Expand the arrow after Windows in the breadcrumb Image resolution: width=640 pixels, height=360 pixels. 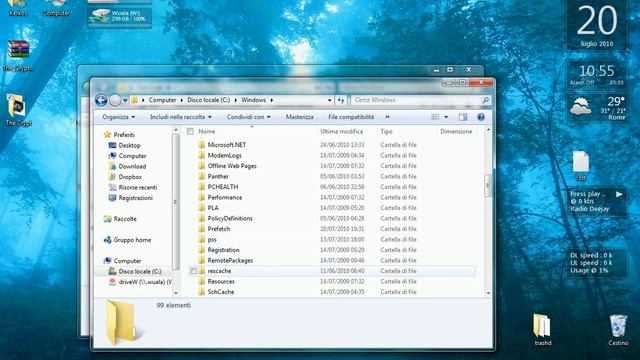272,100
